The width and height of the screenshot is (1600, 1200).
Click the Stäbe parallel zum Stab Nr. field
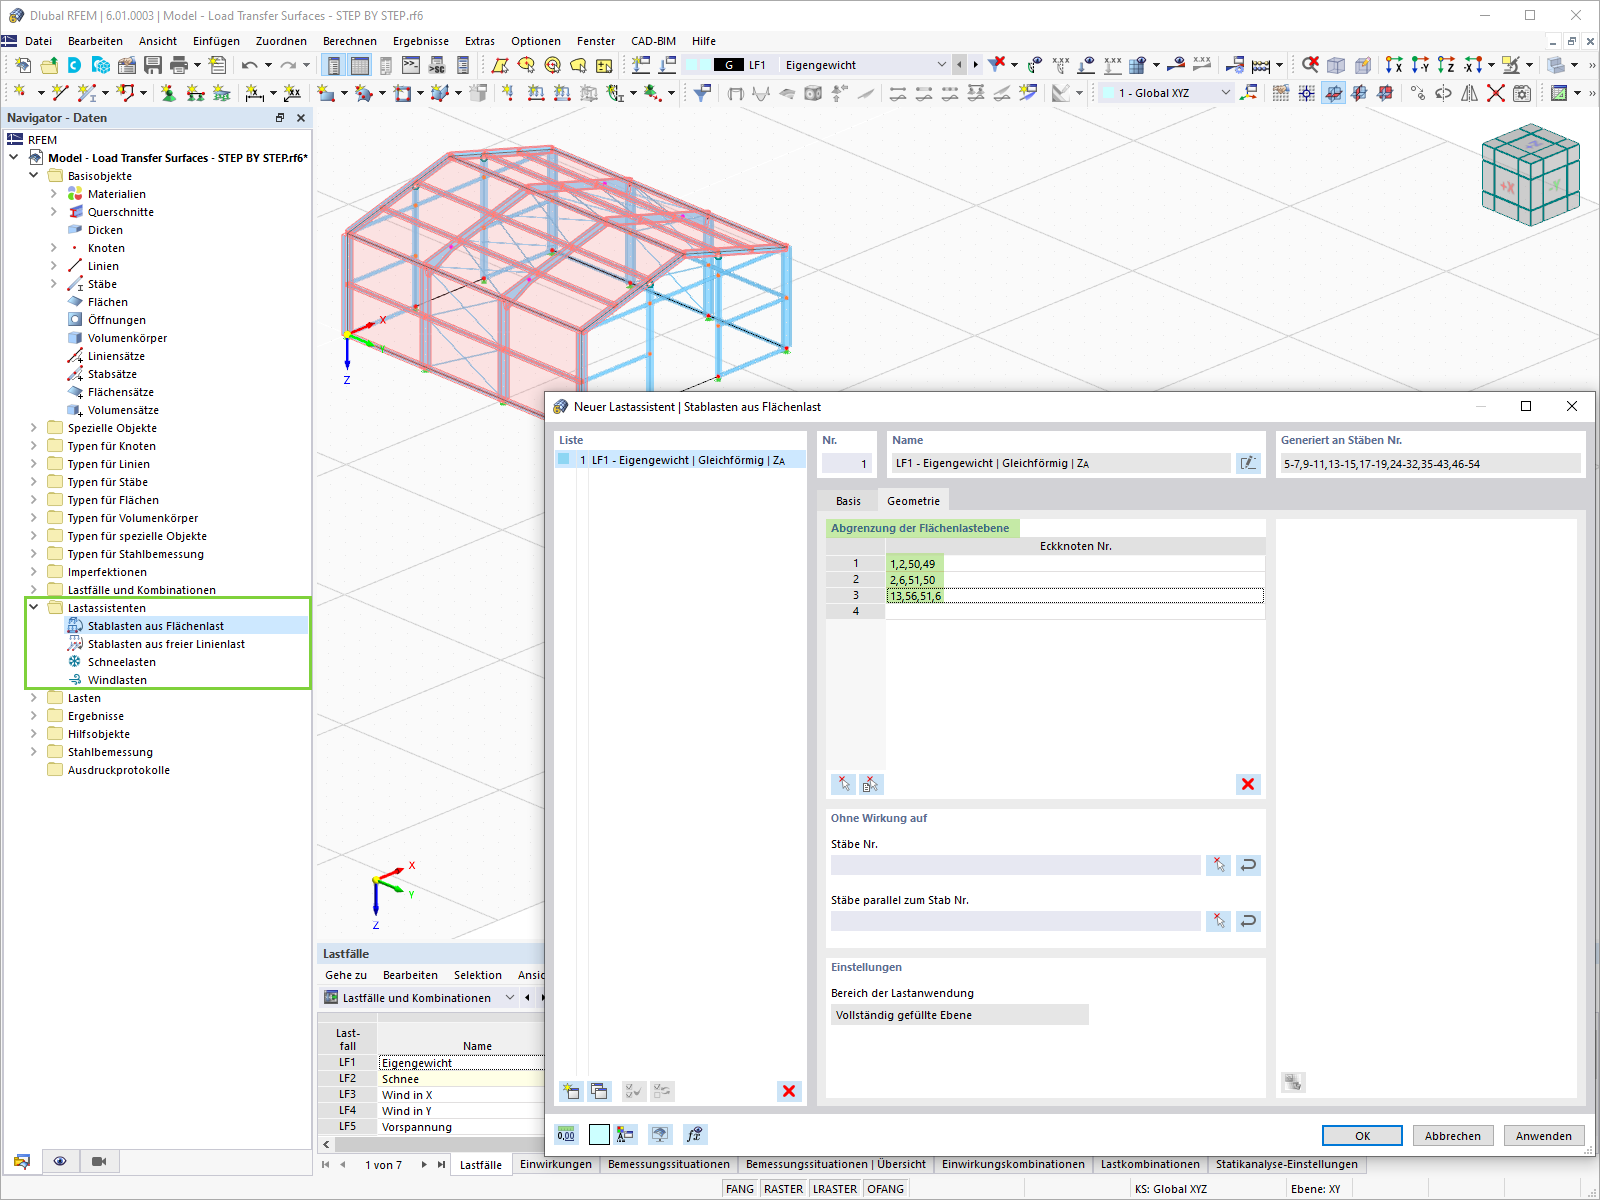tap(1015, 921)
